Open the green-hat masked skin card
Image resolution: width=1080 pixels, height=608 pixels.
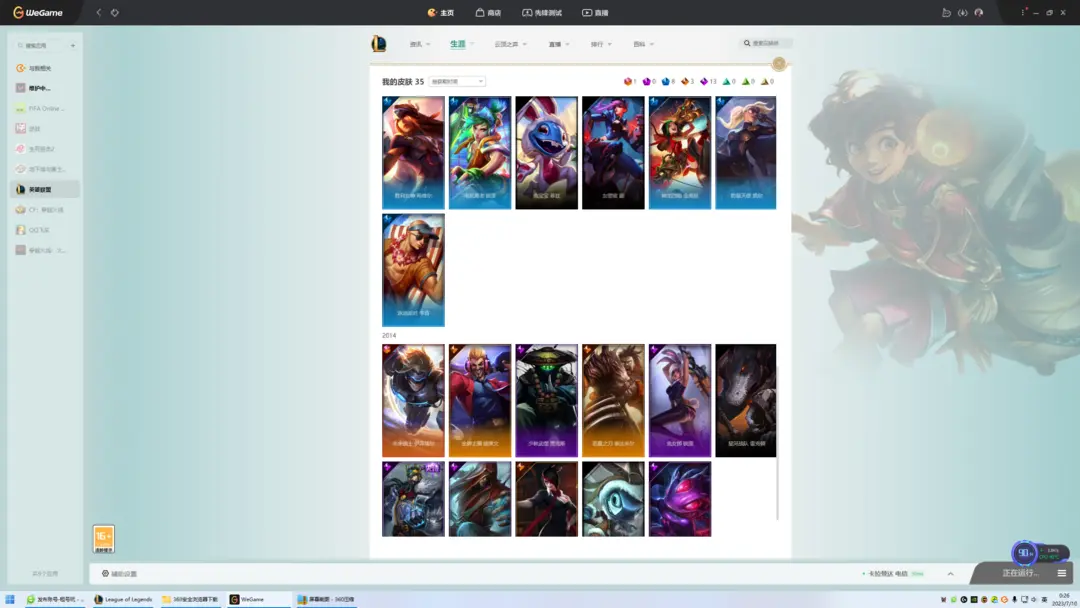[x=547, y=400]
